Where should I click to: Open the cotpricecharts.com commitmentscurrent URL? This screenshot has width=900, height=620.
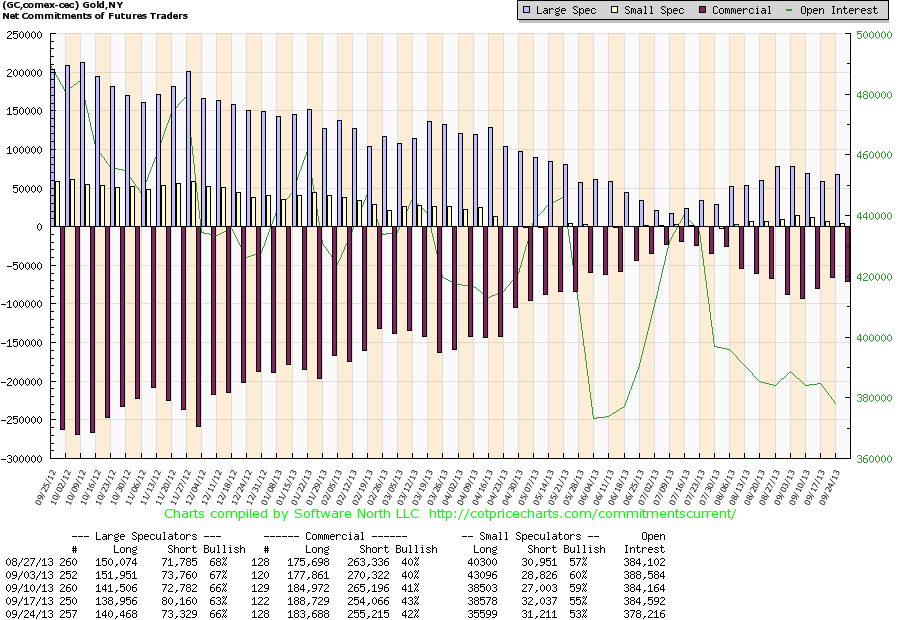[x=582, y=514]
